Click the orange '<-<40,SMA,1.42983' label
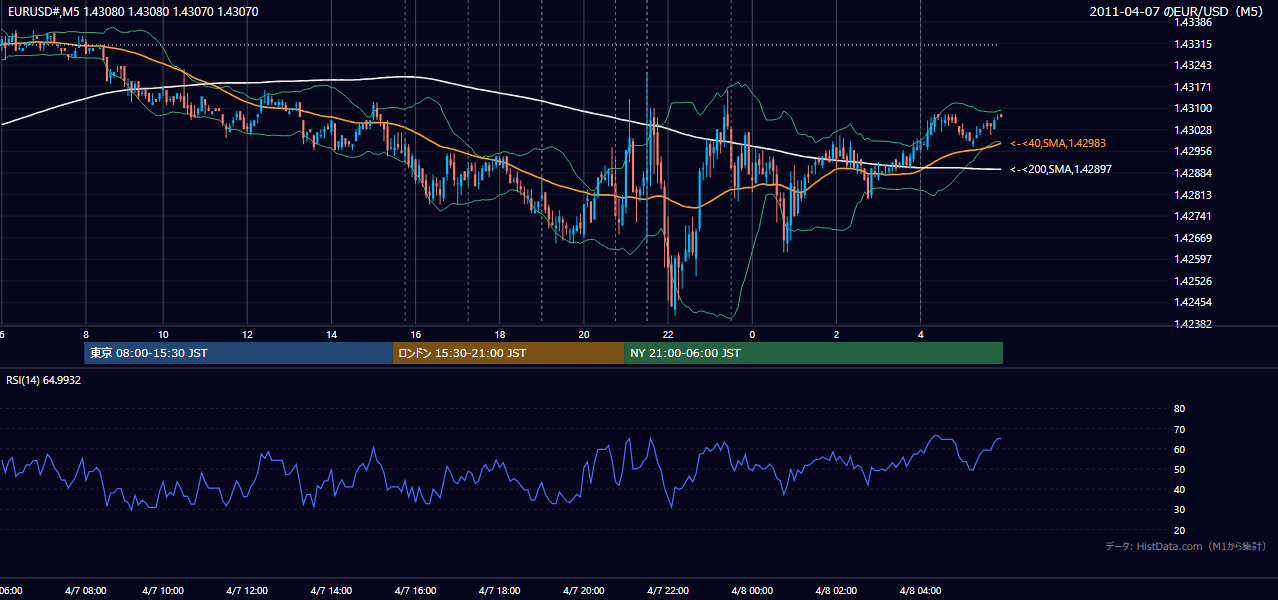The width and height of the screenshot is (1278, 600). point(1057,144)
